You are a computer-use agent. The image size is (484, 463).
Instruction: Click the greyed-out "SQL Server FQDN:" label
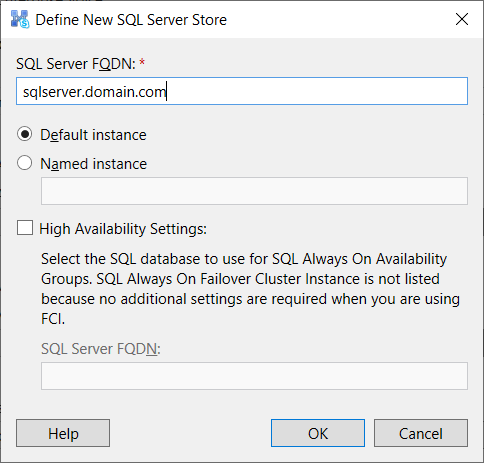tap(101, 349)
